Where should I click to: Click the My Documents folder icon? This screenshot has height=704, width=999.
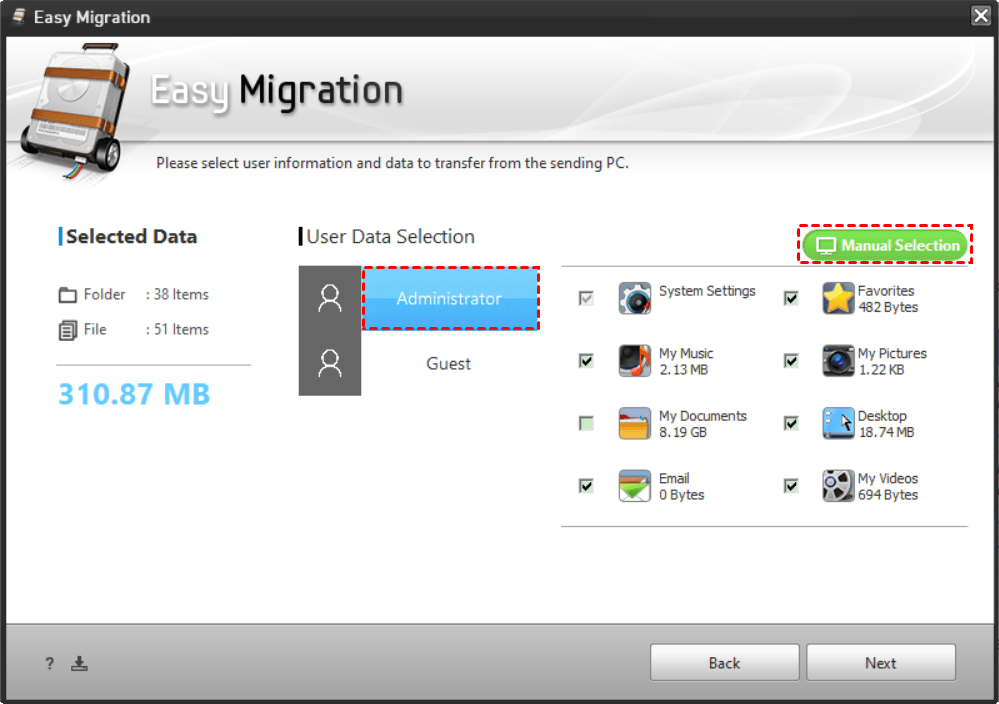[x=634, y=424]
